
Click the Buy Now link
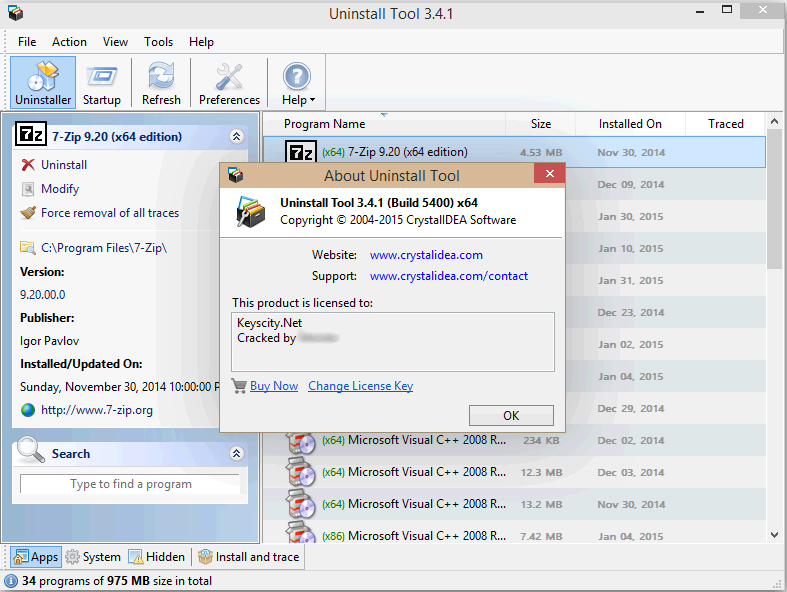(274, 386)
